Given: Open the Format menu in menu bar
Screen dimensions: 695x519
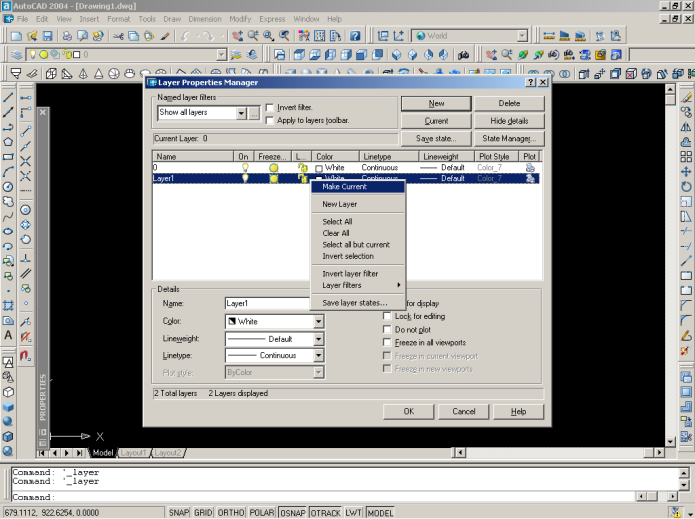Looking at the screenshot, I should [119, 19].
